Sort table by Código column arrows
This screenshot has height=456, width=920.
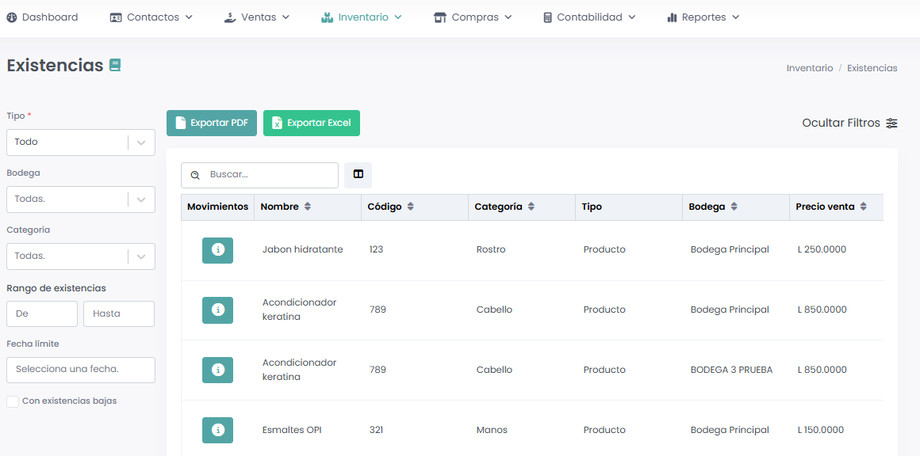click(411, 207)
